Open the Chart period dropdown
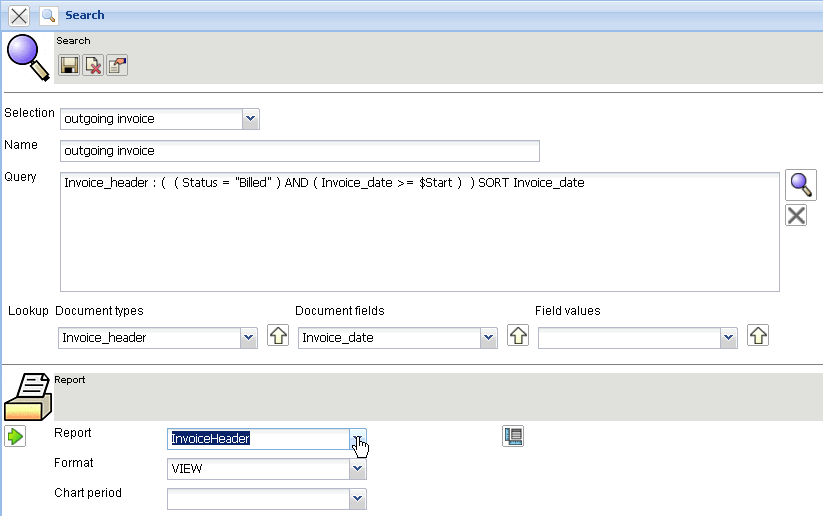Screen dimensions: 823x516 (357, 497)
